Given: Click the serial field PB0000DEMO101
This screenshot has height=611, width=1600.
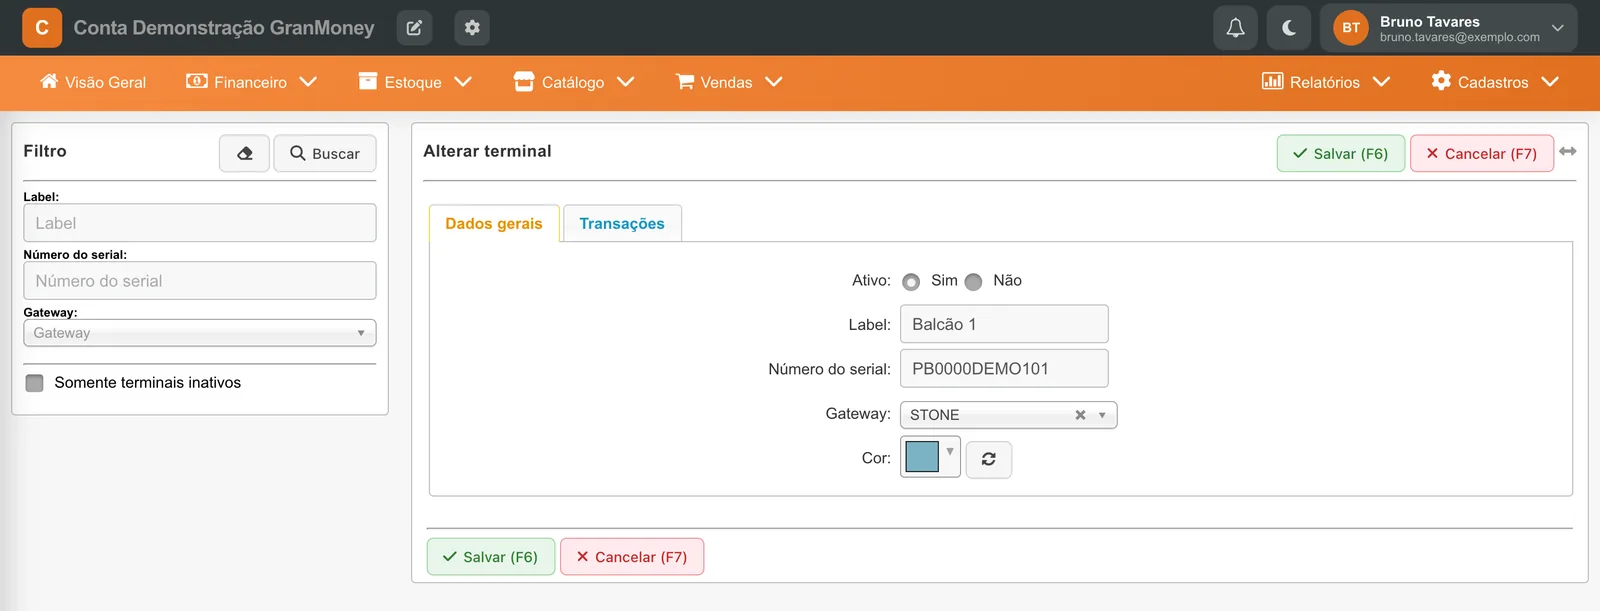Looking at the screenshot, I should pyautogui.click(x=1004, y=368).
